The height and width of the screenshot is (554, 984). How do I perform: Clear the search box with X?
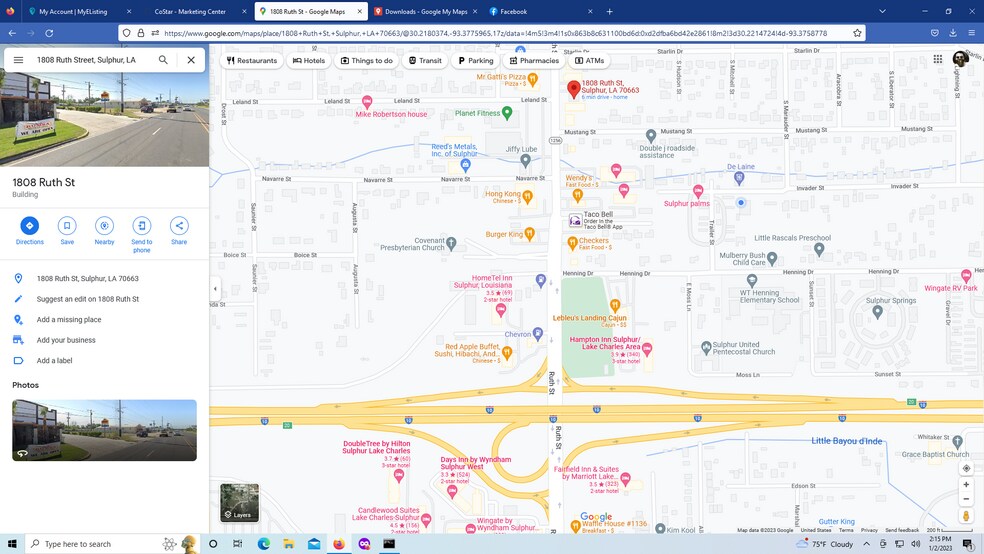click(191, 60)
